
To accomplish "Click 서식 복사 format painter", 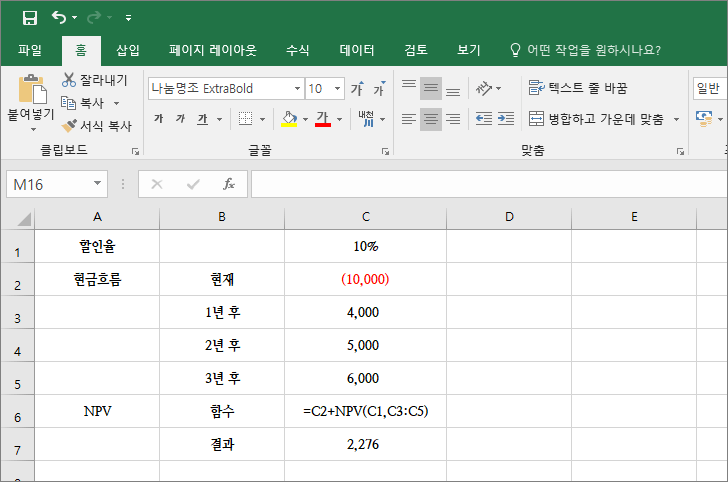I will (97, 125).
